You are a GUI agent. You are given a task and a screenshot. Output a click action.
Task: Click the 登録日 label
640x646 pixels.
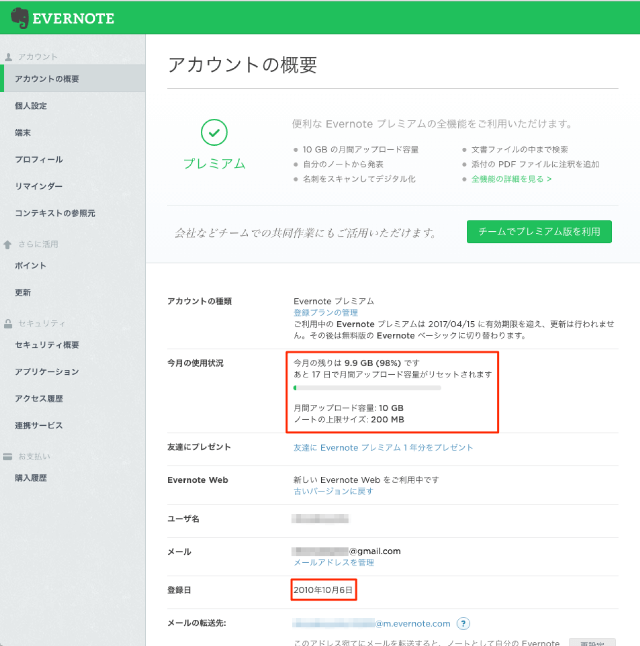click(x=179, y=590)
